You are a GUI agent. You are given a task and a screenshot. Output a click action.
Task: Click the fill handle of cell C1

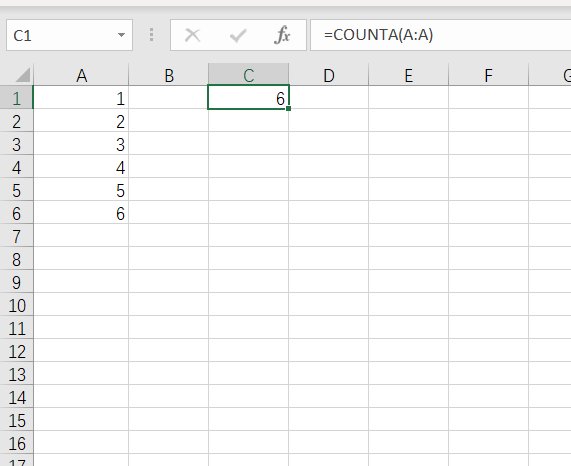[288, 108]
